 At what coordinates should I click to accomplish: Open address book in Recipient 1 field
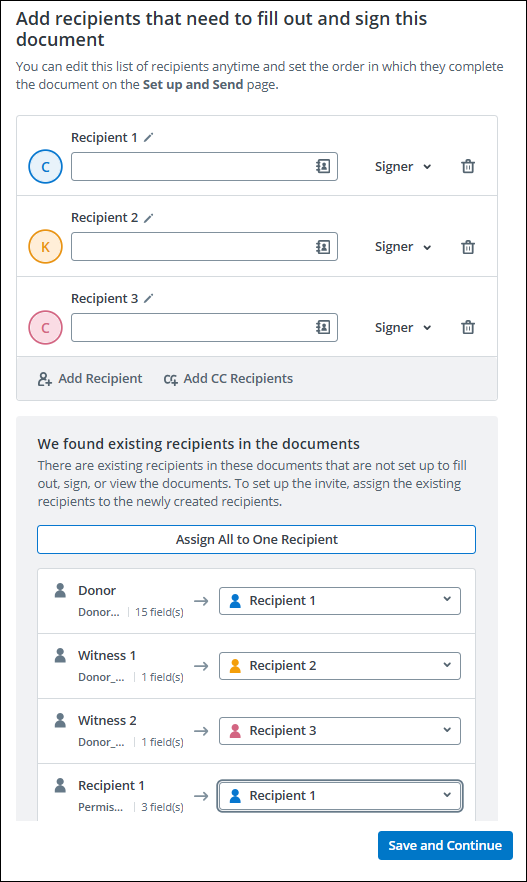(x=323, y=166)
